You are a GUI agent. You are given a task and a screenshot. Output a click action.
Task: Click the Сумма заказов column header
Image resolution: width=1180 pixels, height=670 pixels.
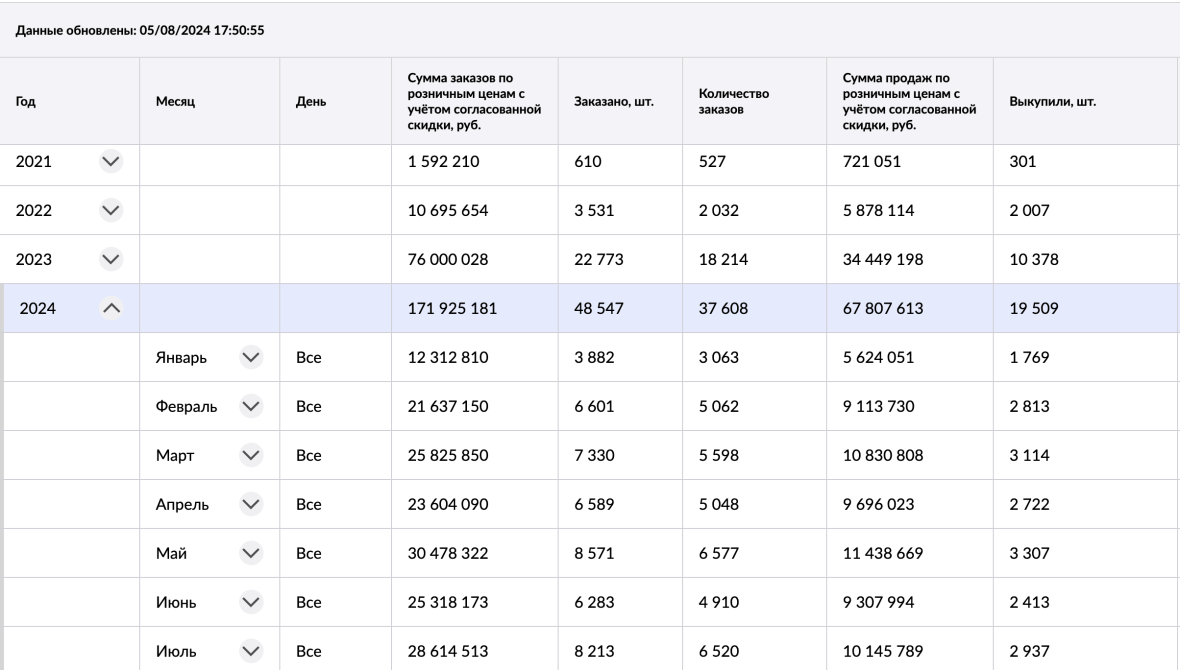(475, 101)
